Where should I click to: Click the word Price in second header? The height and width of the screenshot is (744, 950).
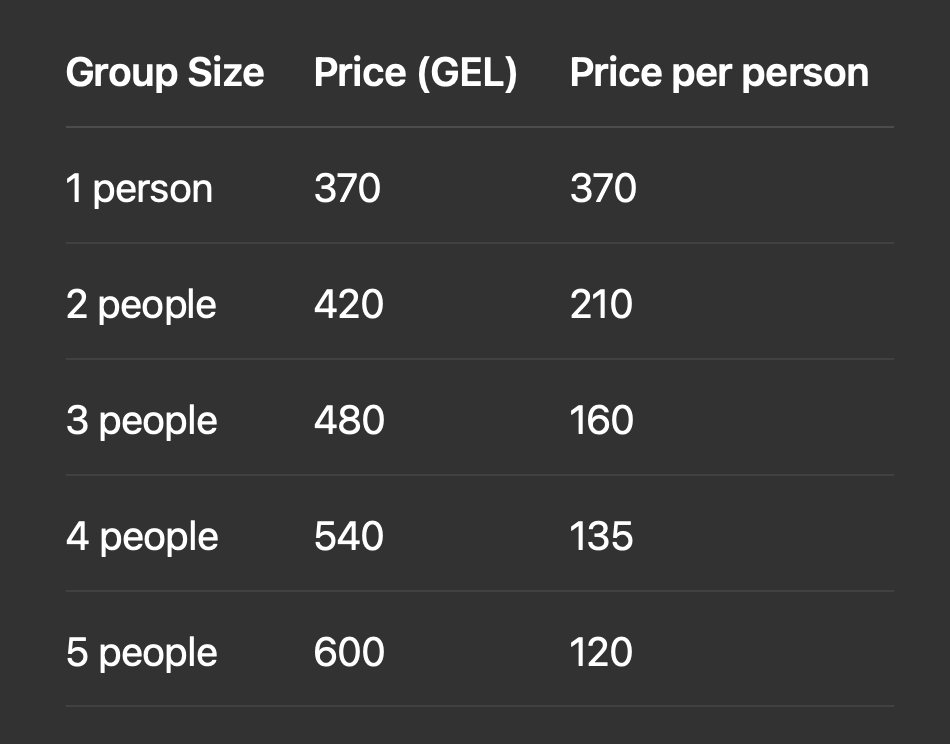(x=360, y=73)
